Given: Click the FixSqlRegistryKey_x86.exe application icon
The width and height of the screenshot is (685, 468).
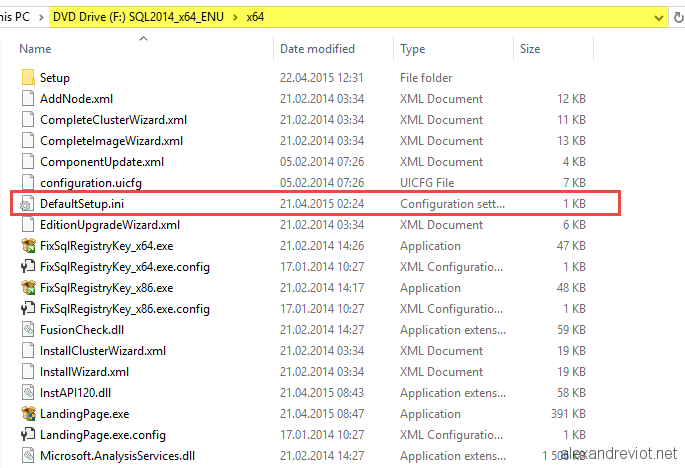Looking at the screenshot, I should coord(28,287).
